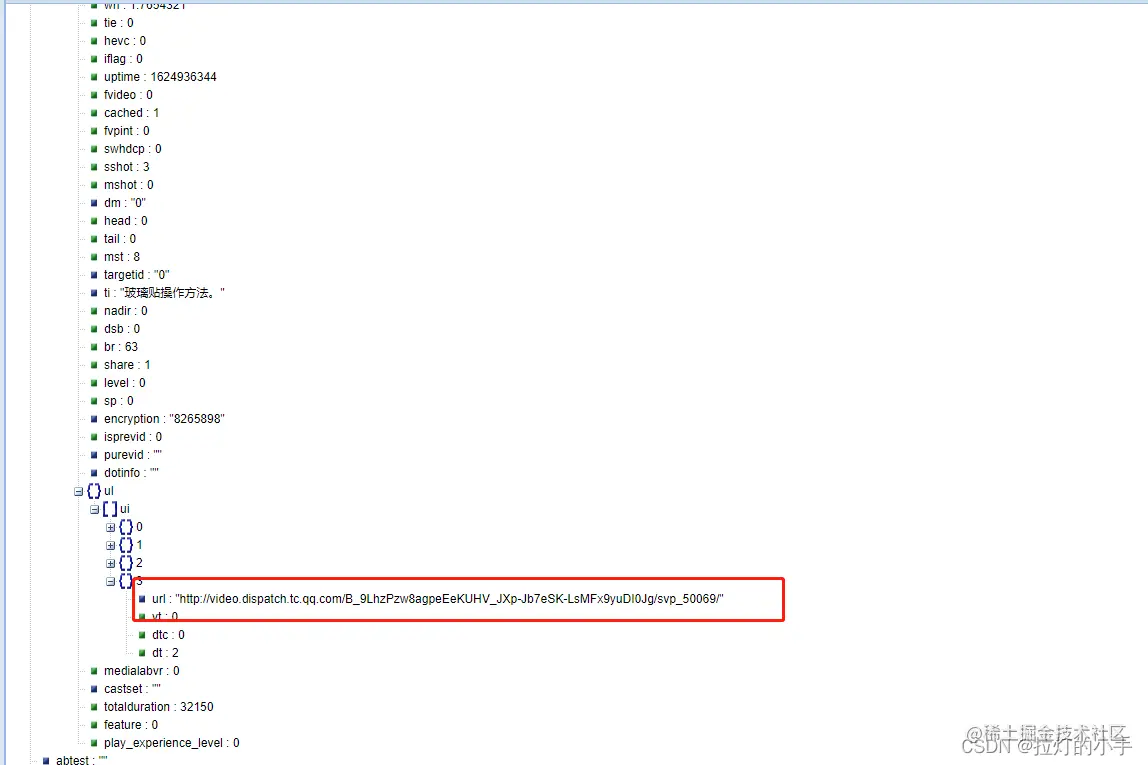Select the totalduration : 32150 row

[x=159, y=707]
